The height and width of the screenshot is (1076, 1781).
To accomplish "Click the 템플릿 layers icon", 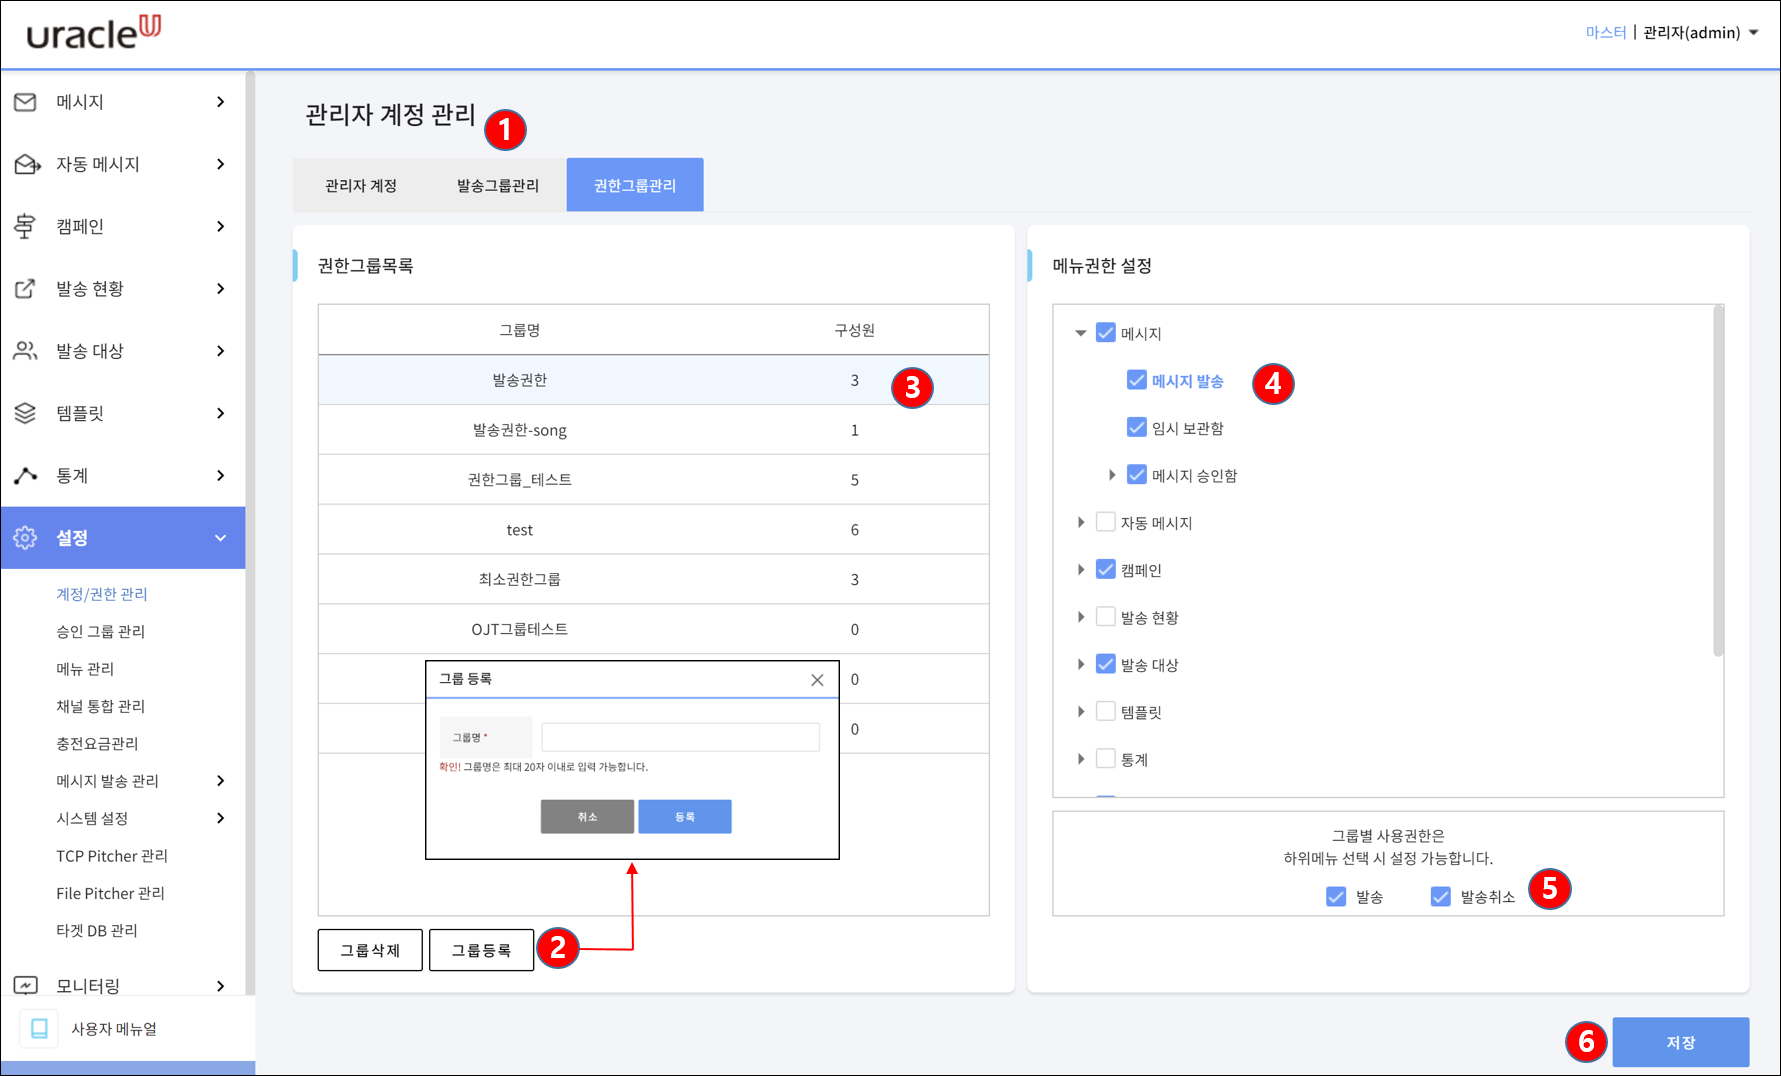I will coord(25,413).
